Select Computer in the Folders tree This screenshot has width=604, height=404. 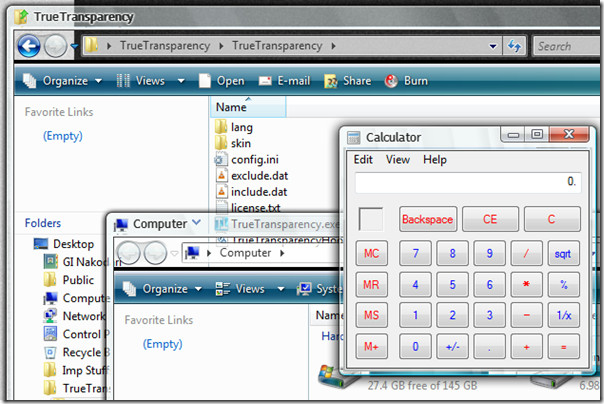pos(76,298)
